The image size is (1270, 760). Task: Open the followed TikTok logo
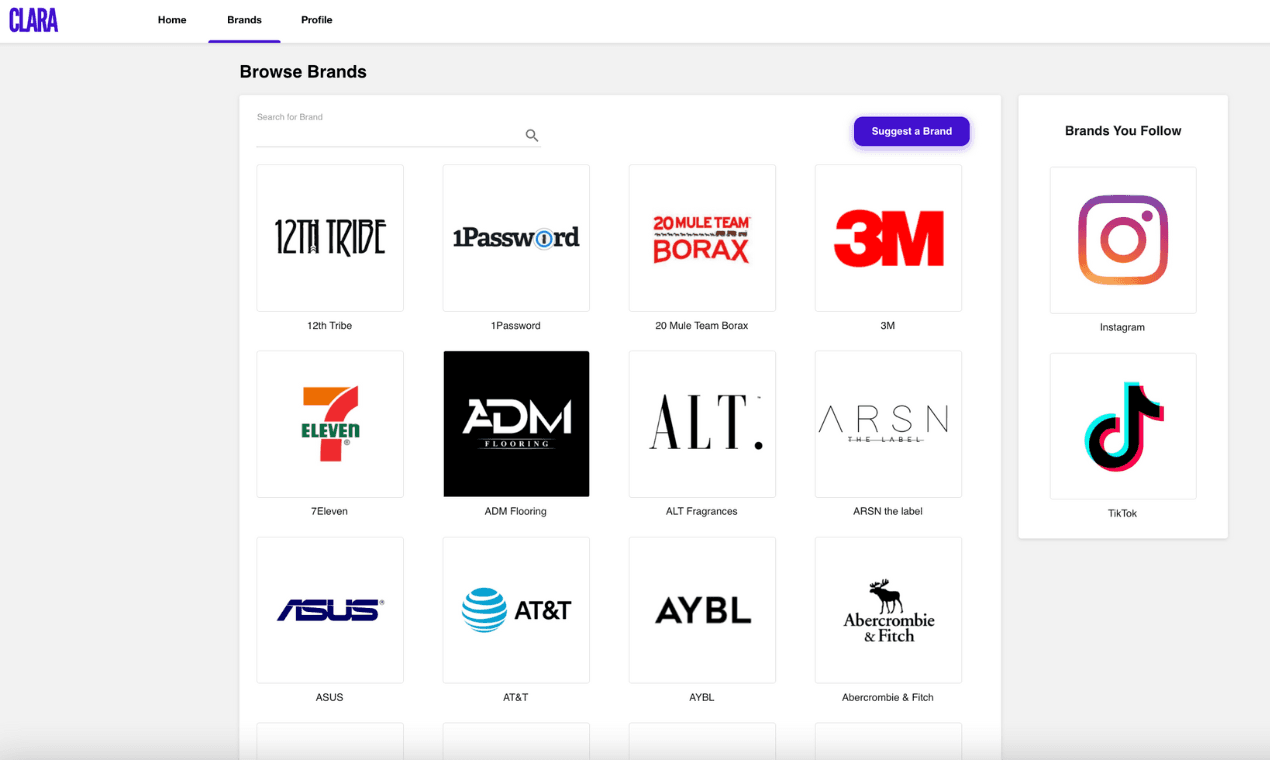tap(1123, 426)
